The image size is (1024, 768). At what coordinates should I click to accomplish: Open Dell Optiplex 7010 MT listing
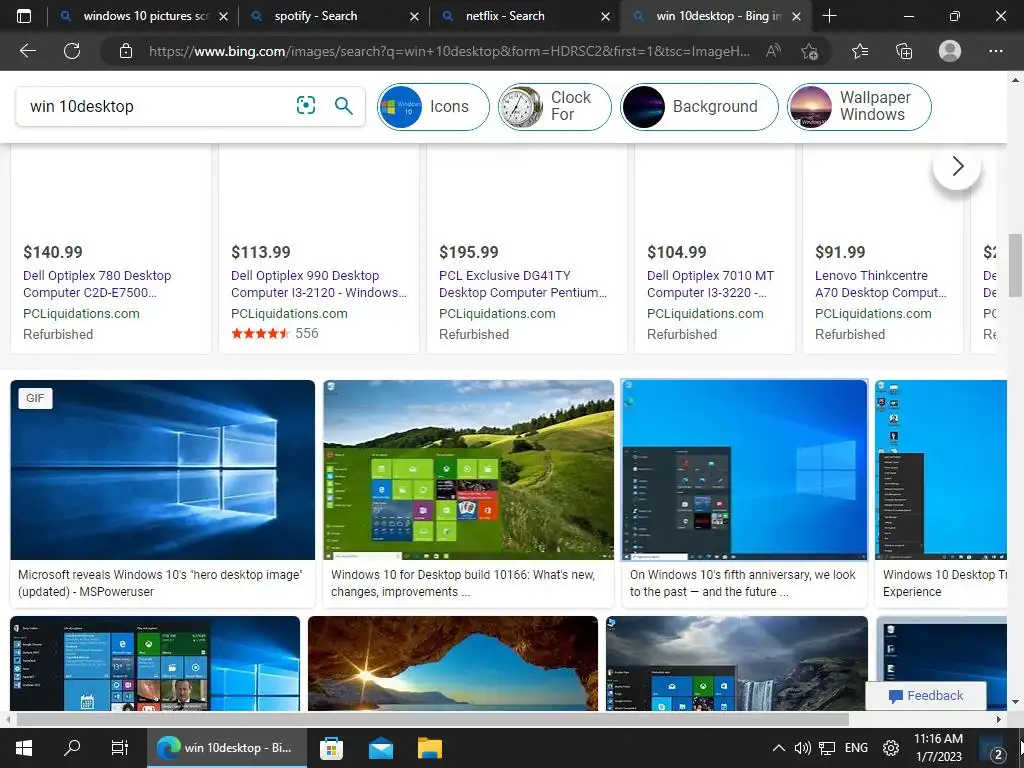tap(711, 284)
